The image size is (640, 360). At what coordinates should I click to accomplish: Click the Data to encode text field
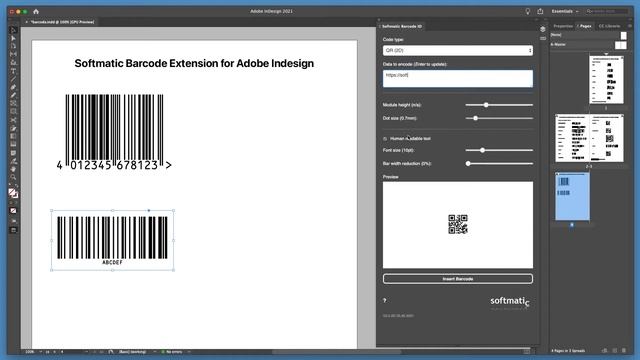click(x=458, y=78)
